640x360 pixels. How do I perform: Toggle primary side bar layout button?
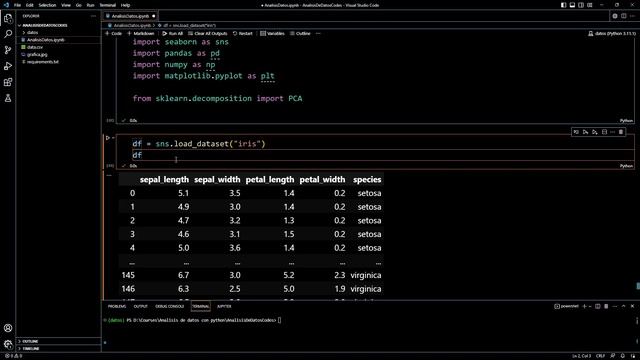pyautogui.click(x=564, y=5)
